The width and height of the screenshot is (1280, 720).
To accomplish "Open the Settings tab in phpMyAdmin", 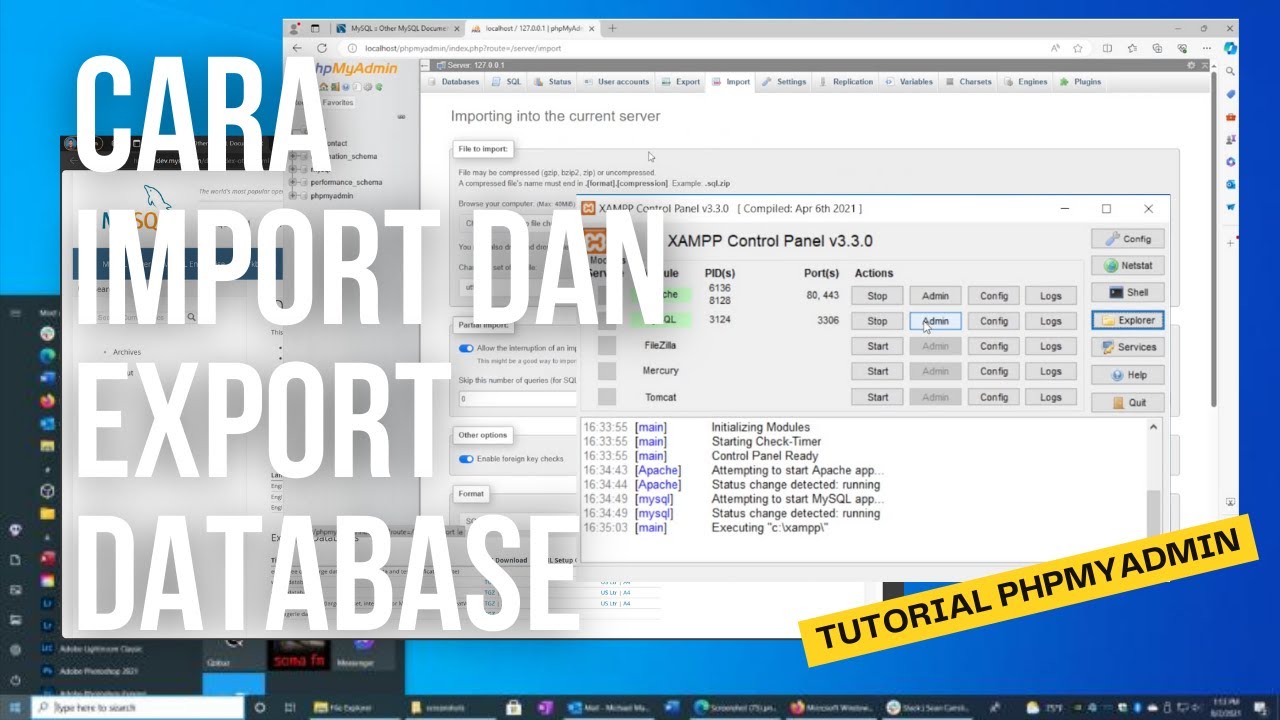I will pos(783,82).
